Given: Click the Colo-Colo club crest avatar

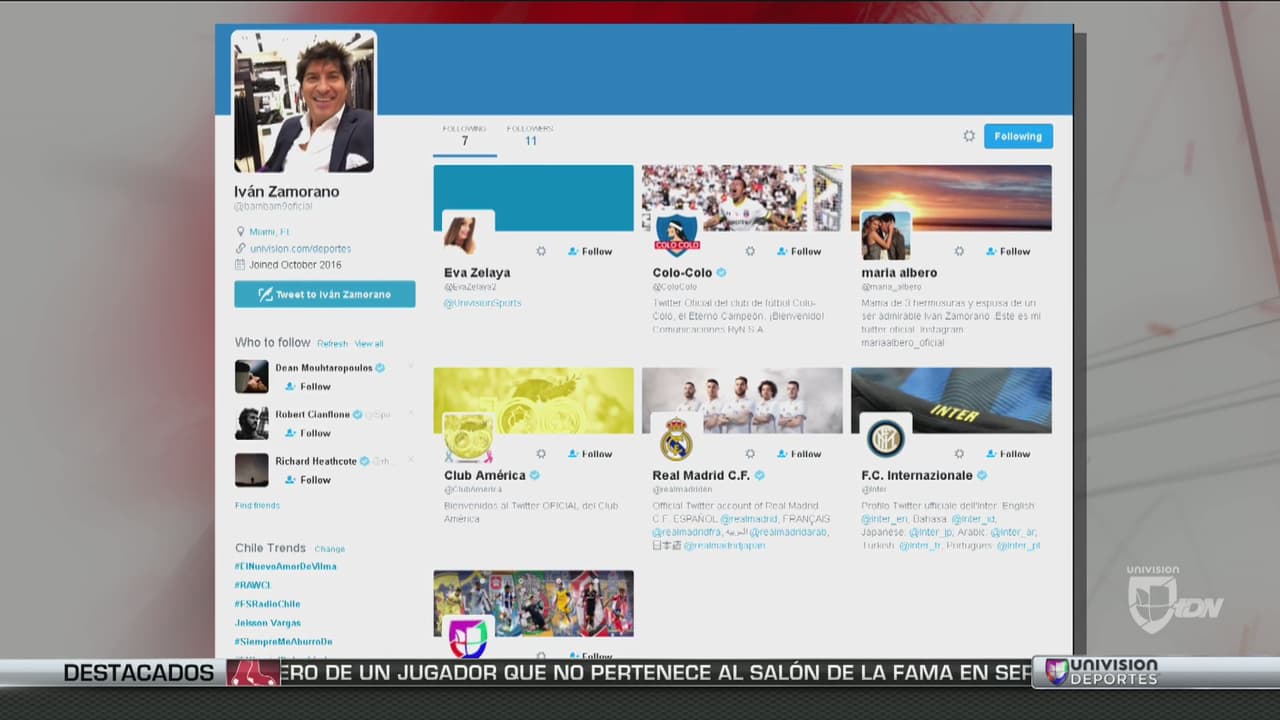Looking at the screenshot, I should point(676,236).
